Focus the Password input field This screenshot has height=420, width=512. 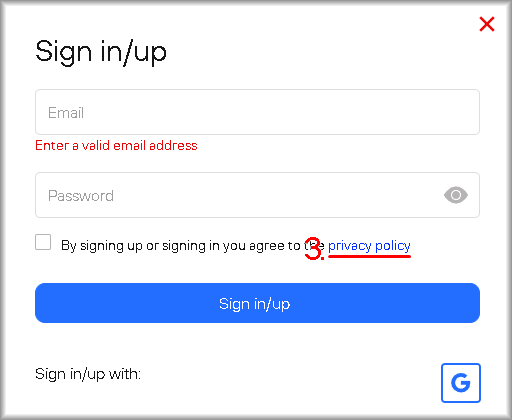pyautogui.click(x=257, y=195)
